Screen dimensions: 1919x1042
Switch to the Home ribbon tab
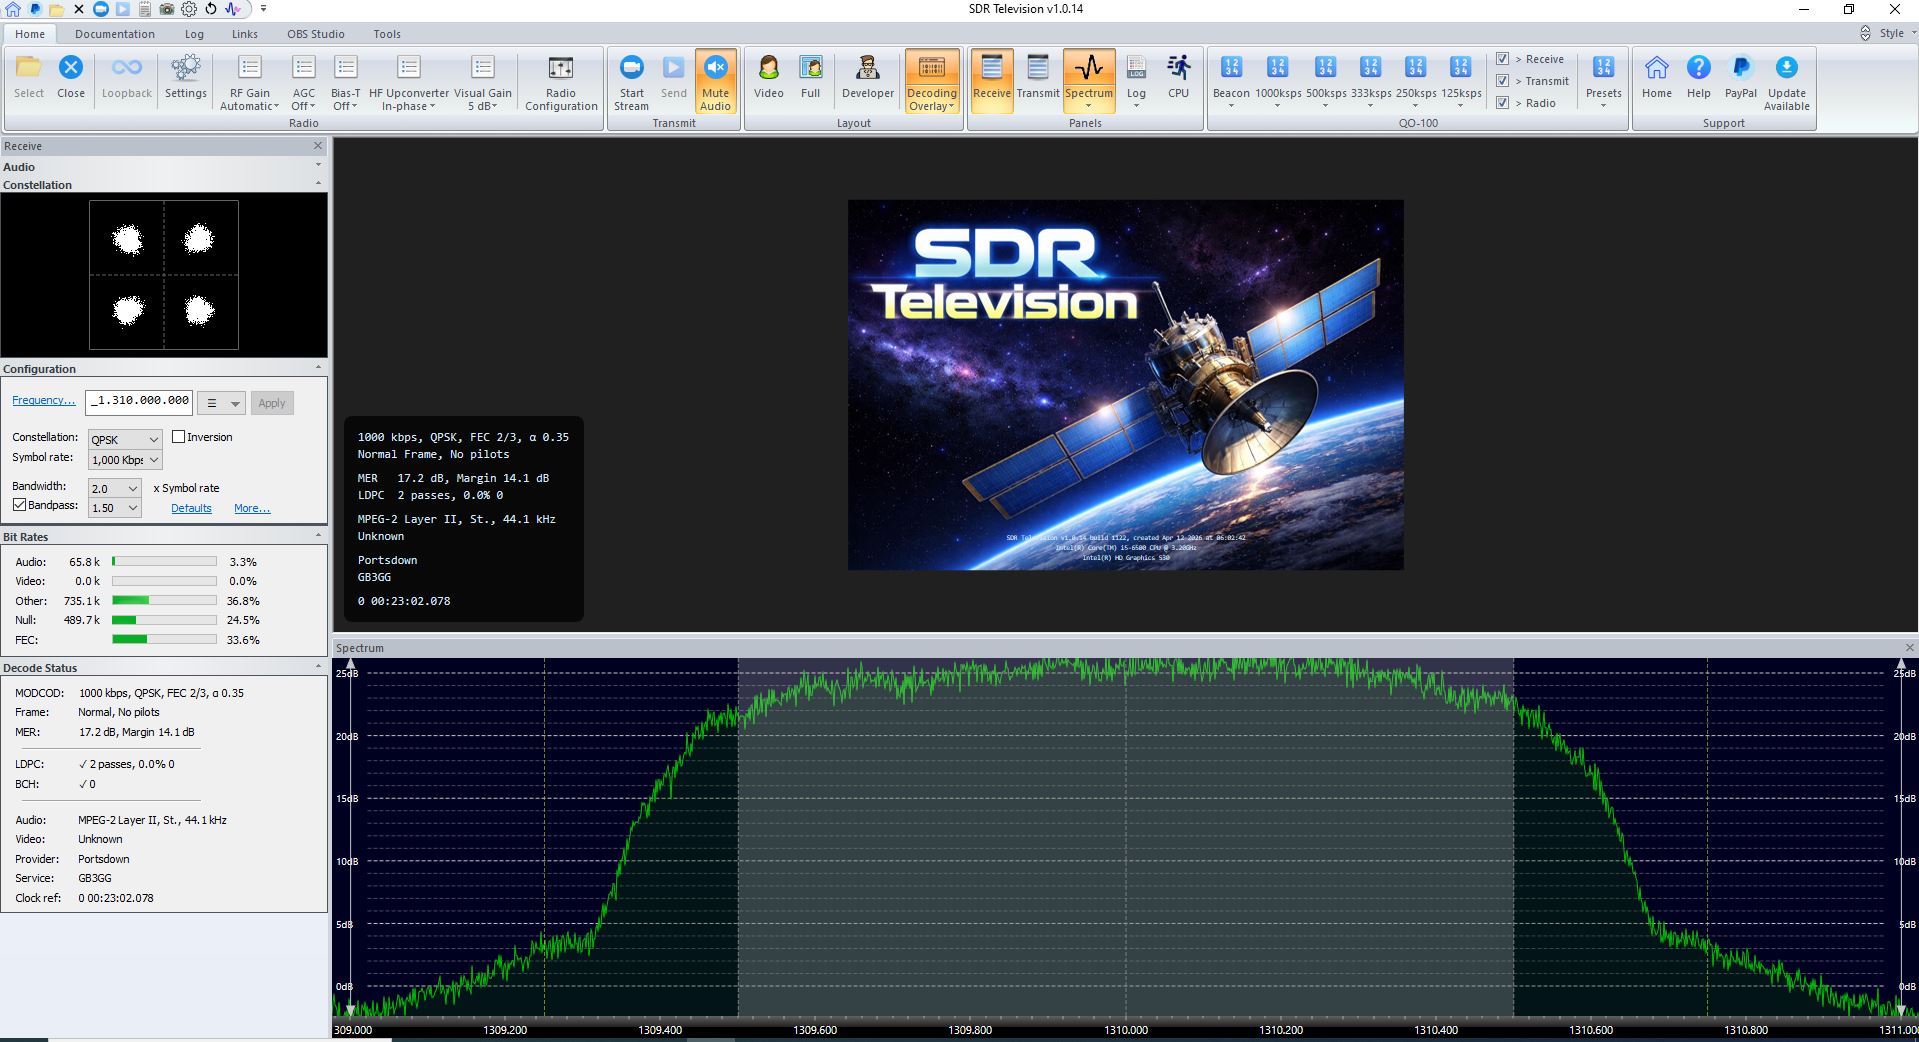[30, 34]
